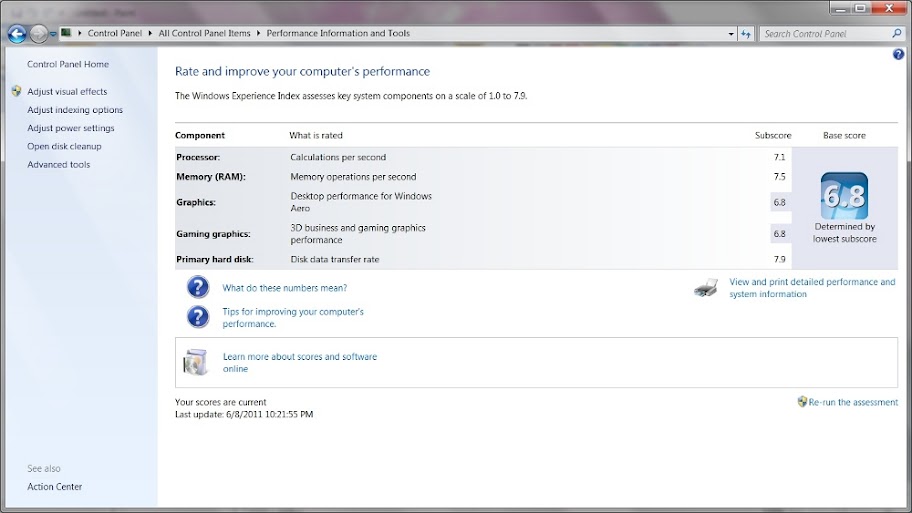This screenshot has height=513, width=912.
Task: Select the Processor row label
Action: [198, 157]
